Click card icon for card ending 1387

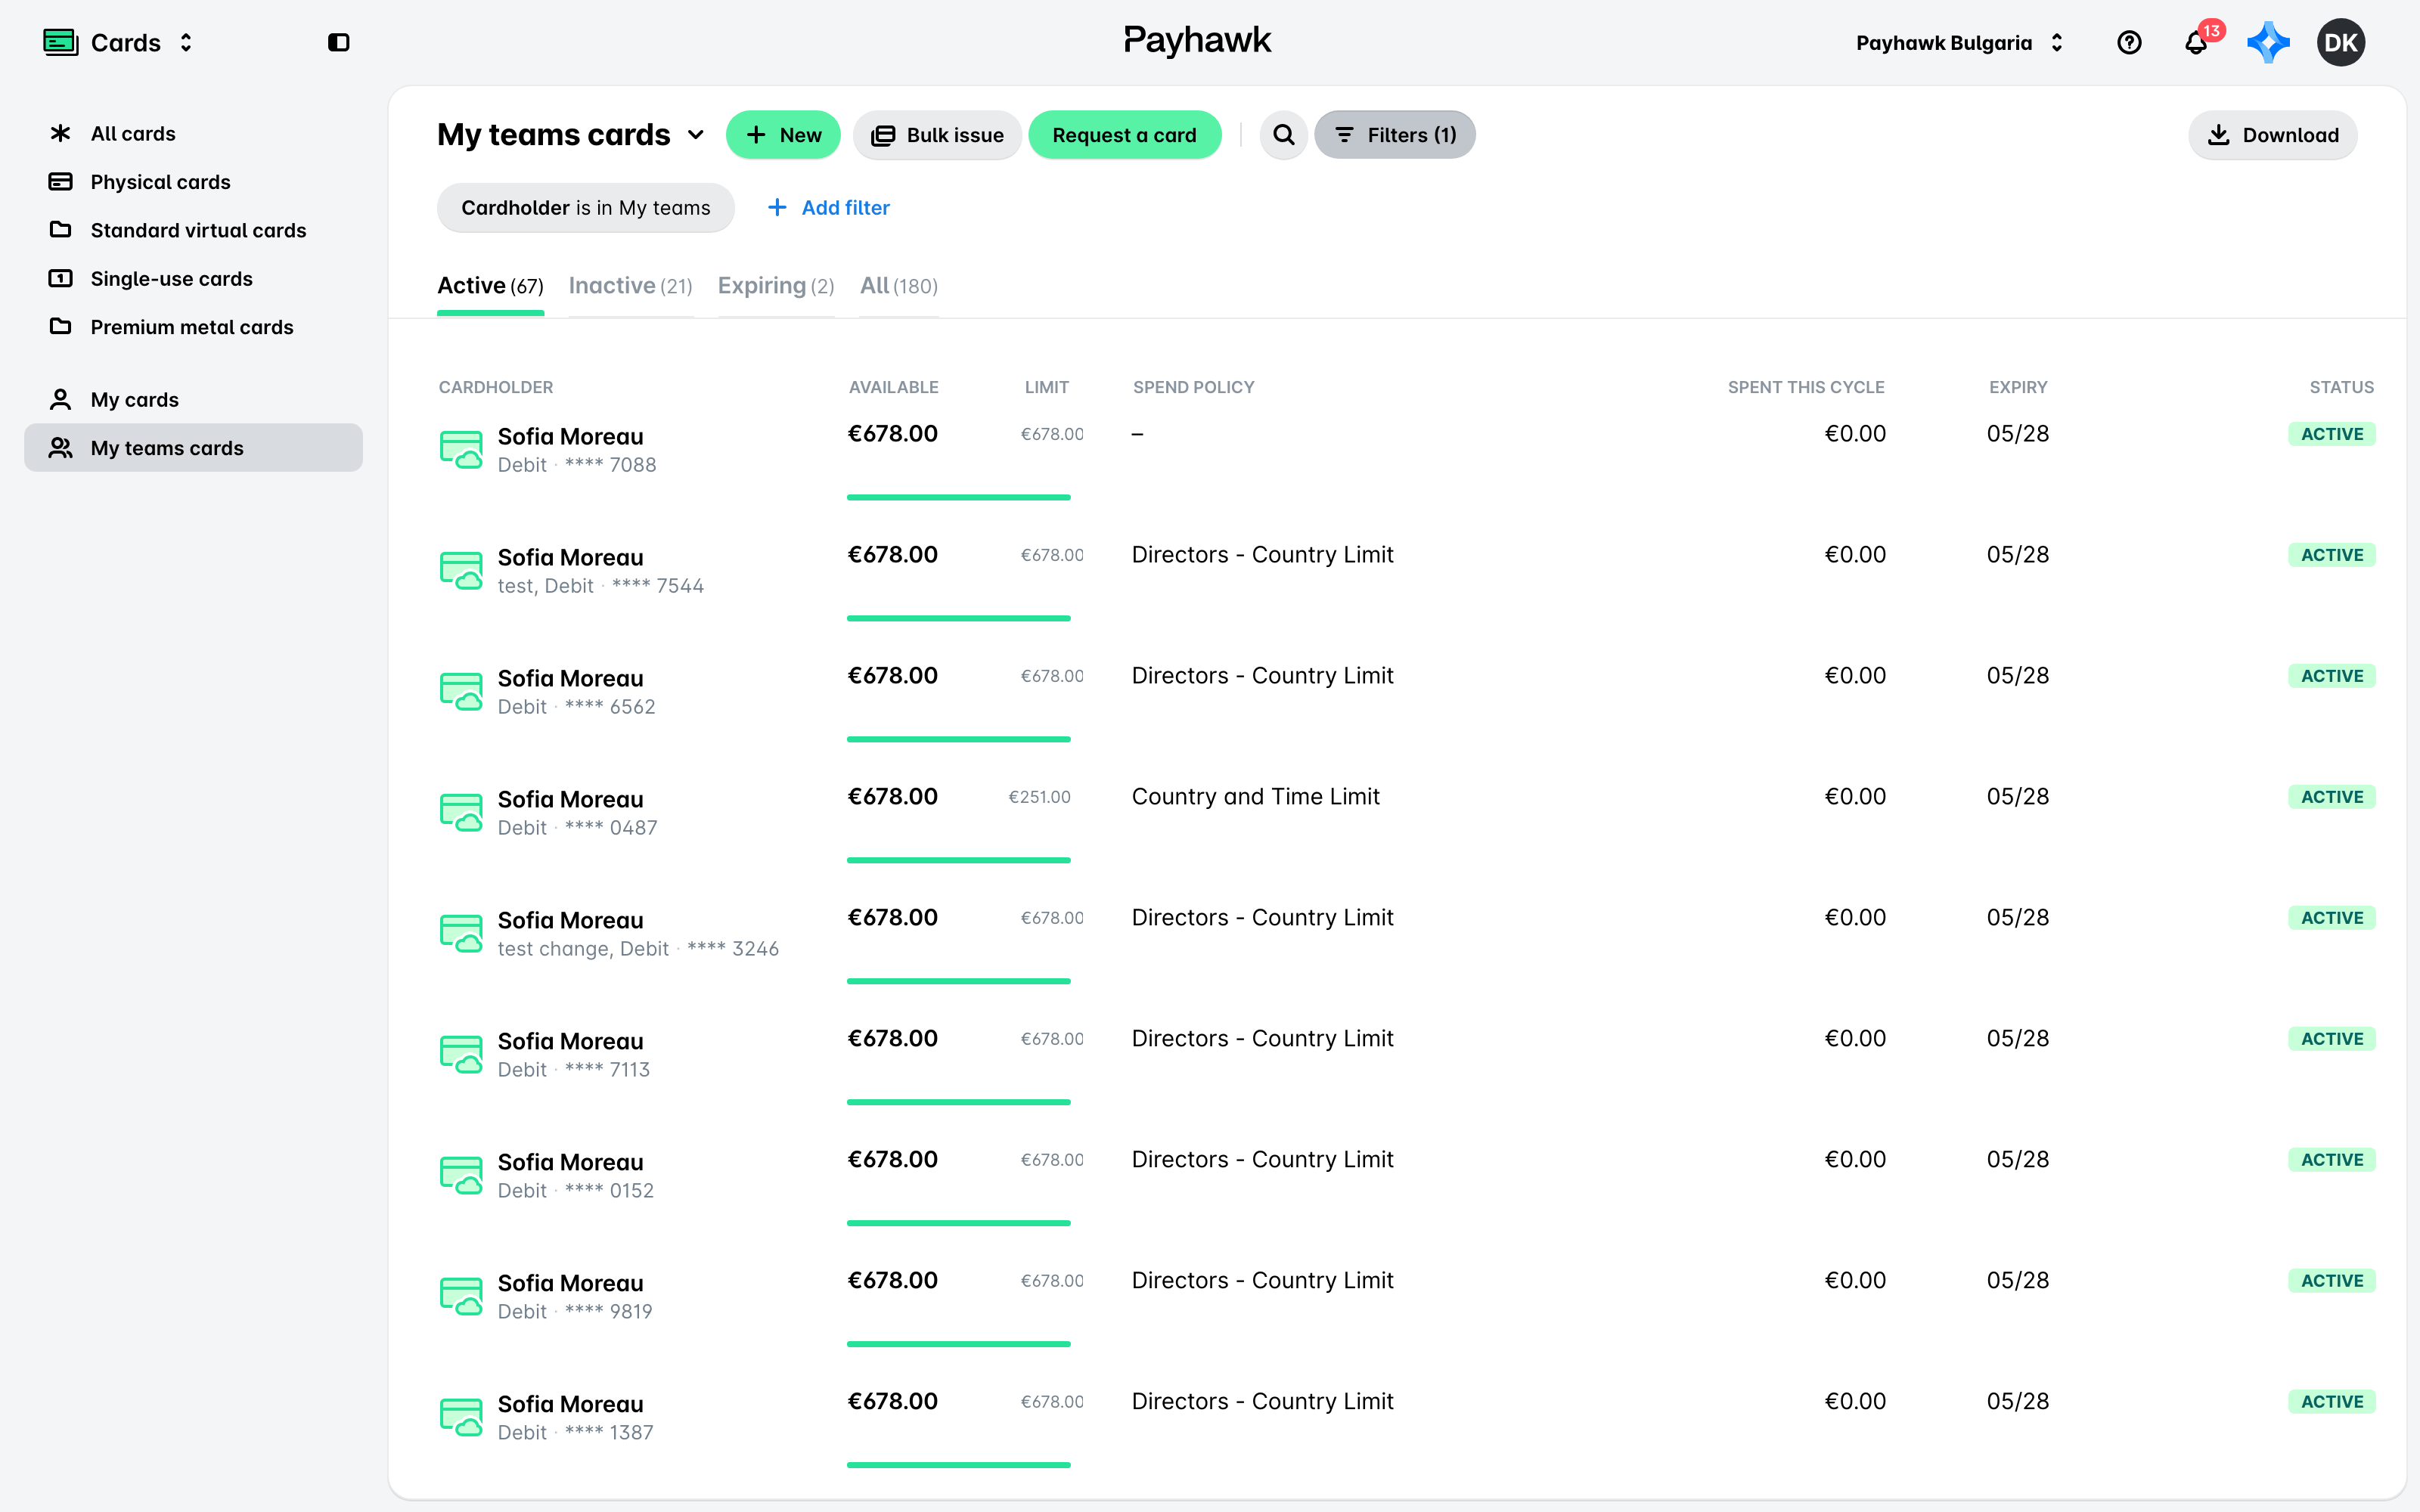point(461,1417)
